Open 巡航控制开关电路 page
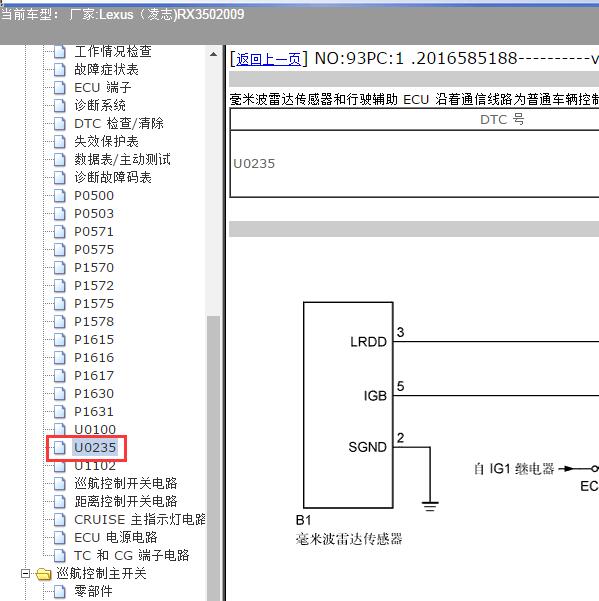 [126, 484]
